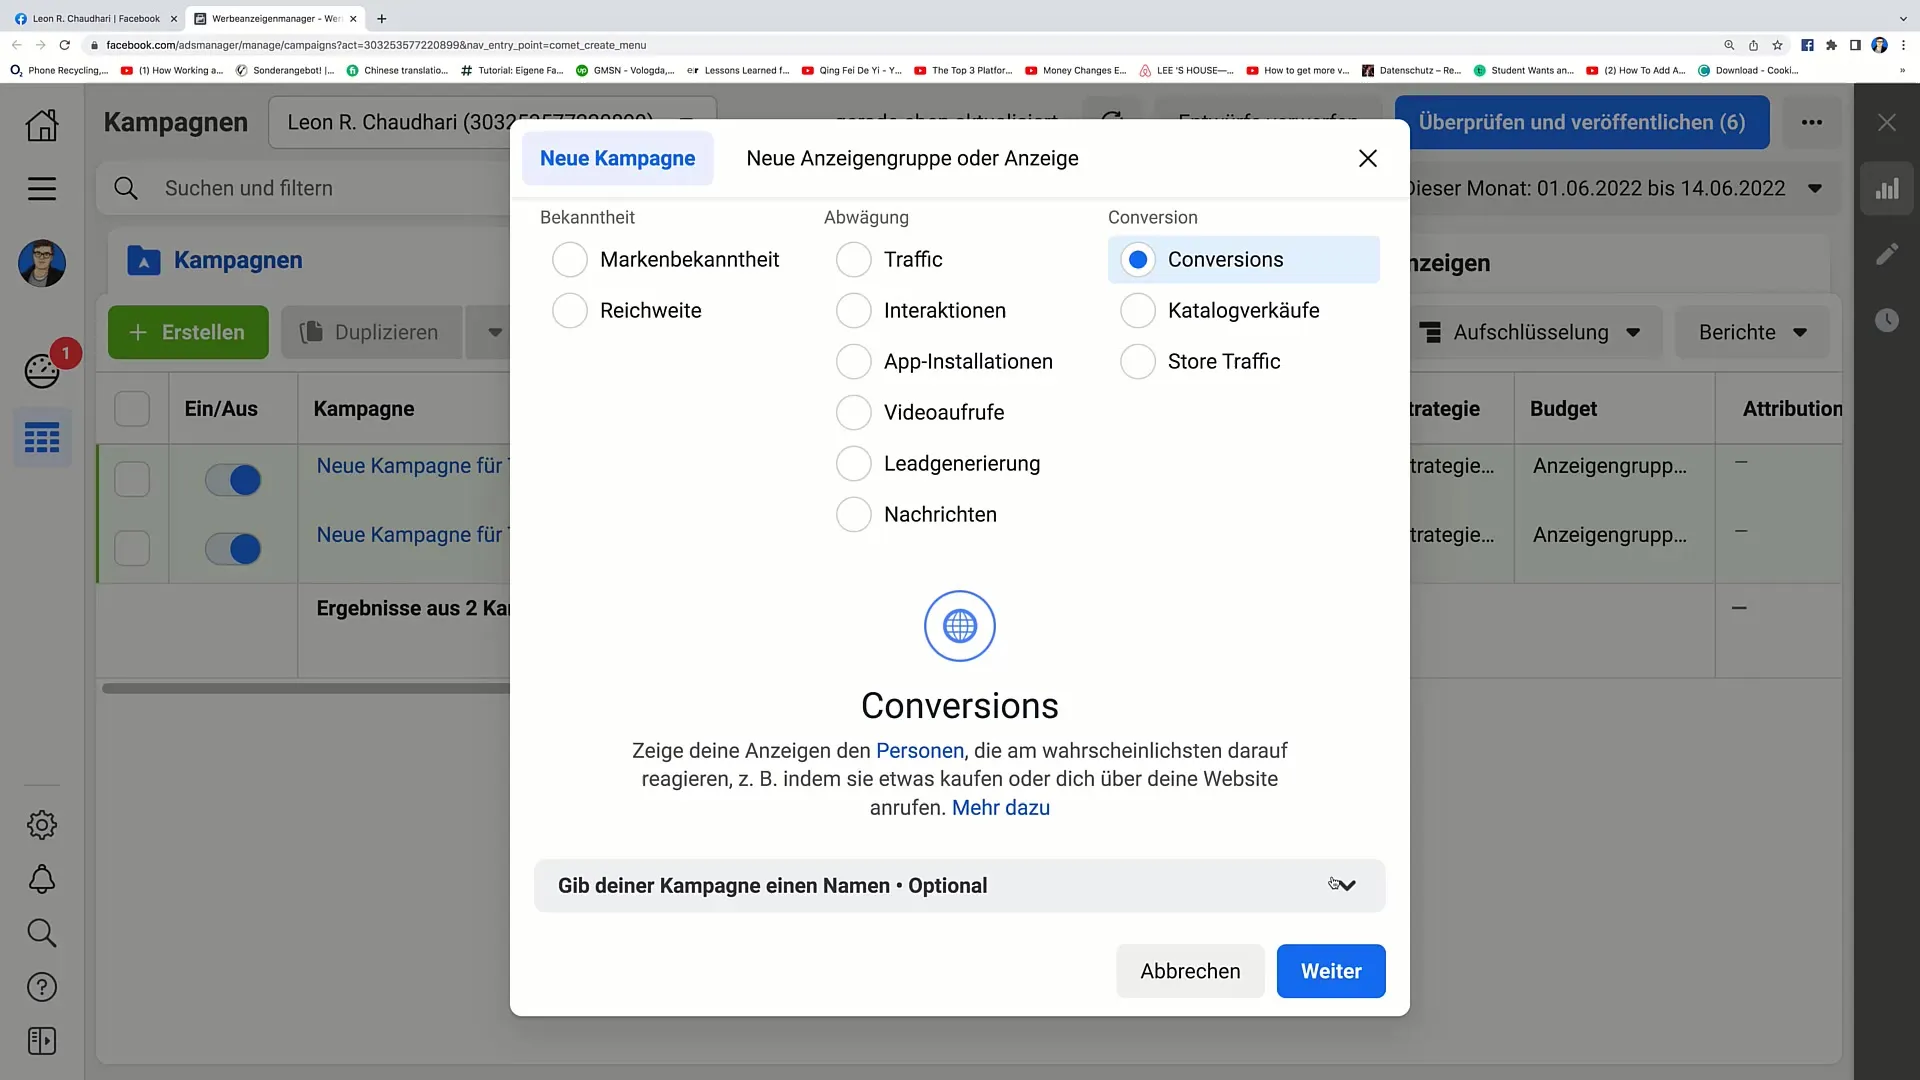The width and height of the screenshot is (1920, 1080).
Task: Open the hamburger menu in left sidebar
Action: click(x=42, y=189)
